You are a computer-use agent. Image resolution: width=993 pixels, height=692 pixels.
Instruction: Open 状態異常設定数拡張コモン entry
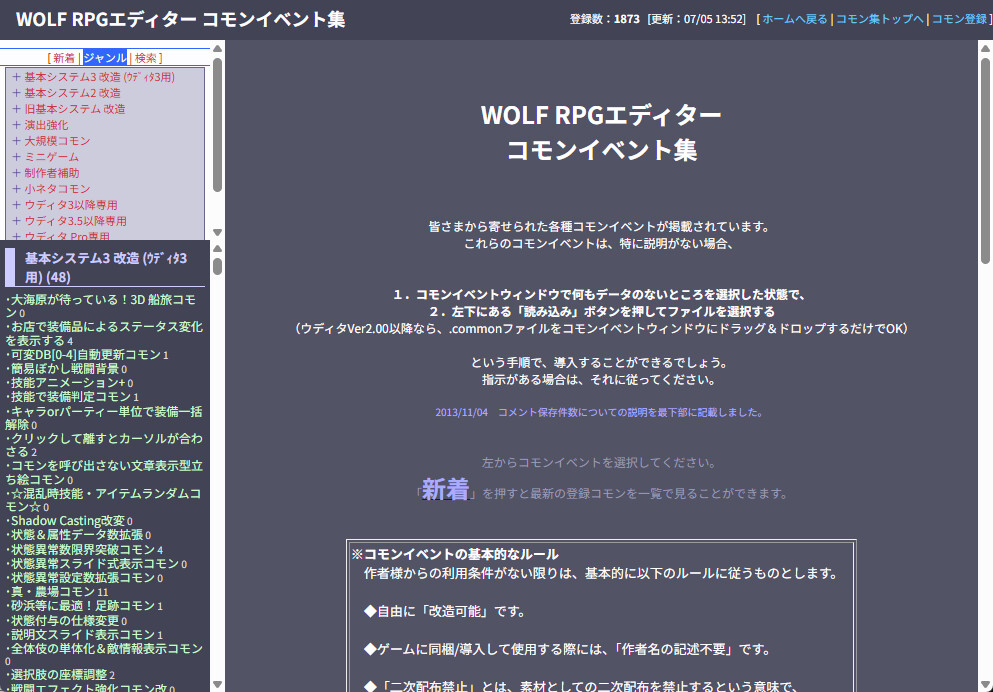83,577
